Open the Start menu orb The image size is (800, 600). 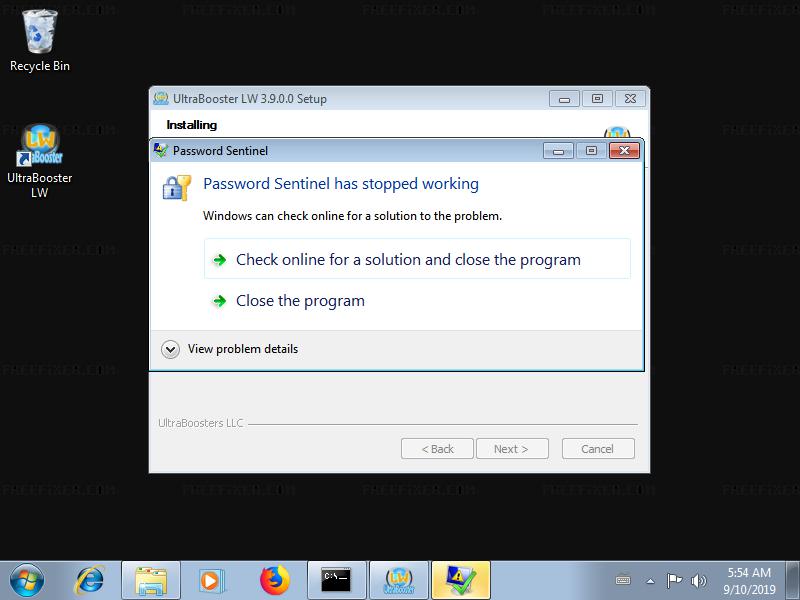27,581
